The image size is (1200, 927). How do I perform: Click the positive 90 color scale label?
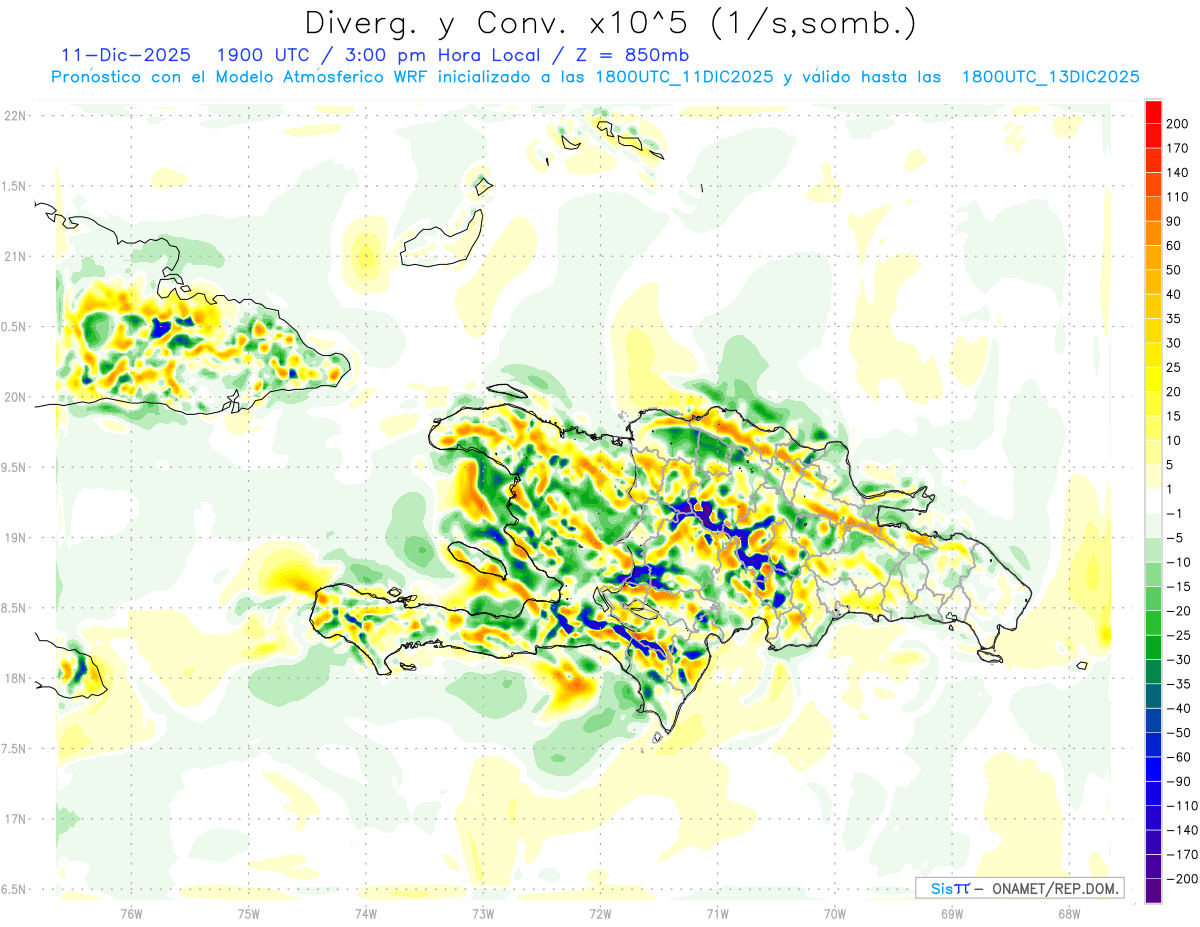coord(1174,220)
